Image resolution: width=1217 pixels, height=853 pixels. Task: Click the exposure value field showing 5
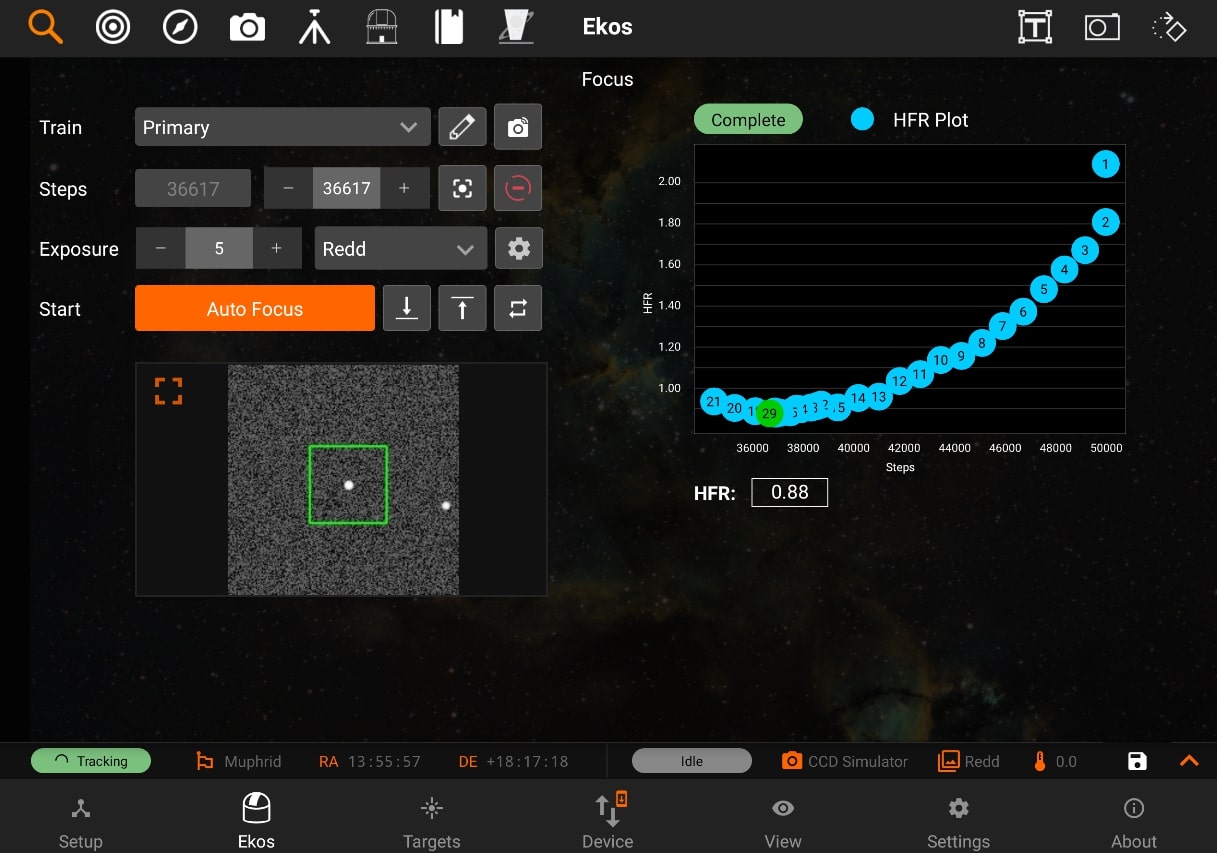219,248
